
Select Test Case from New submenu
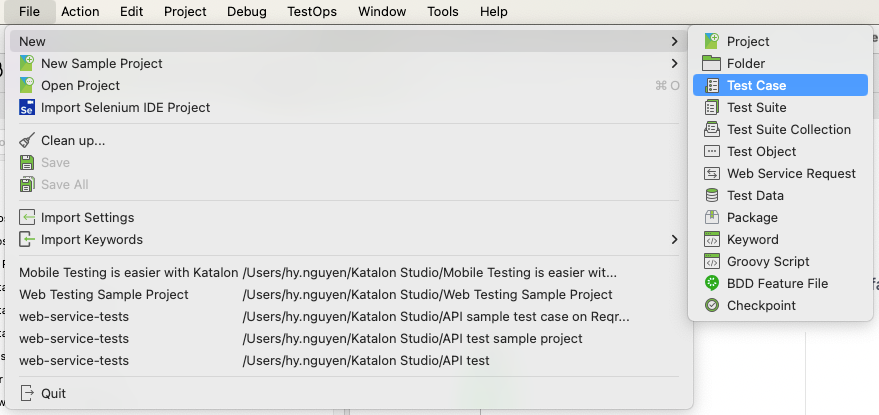pos(780,85)
